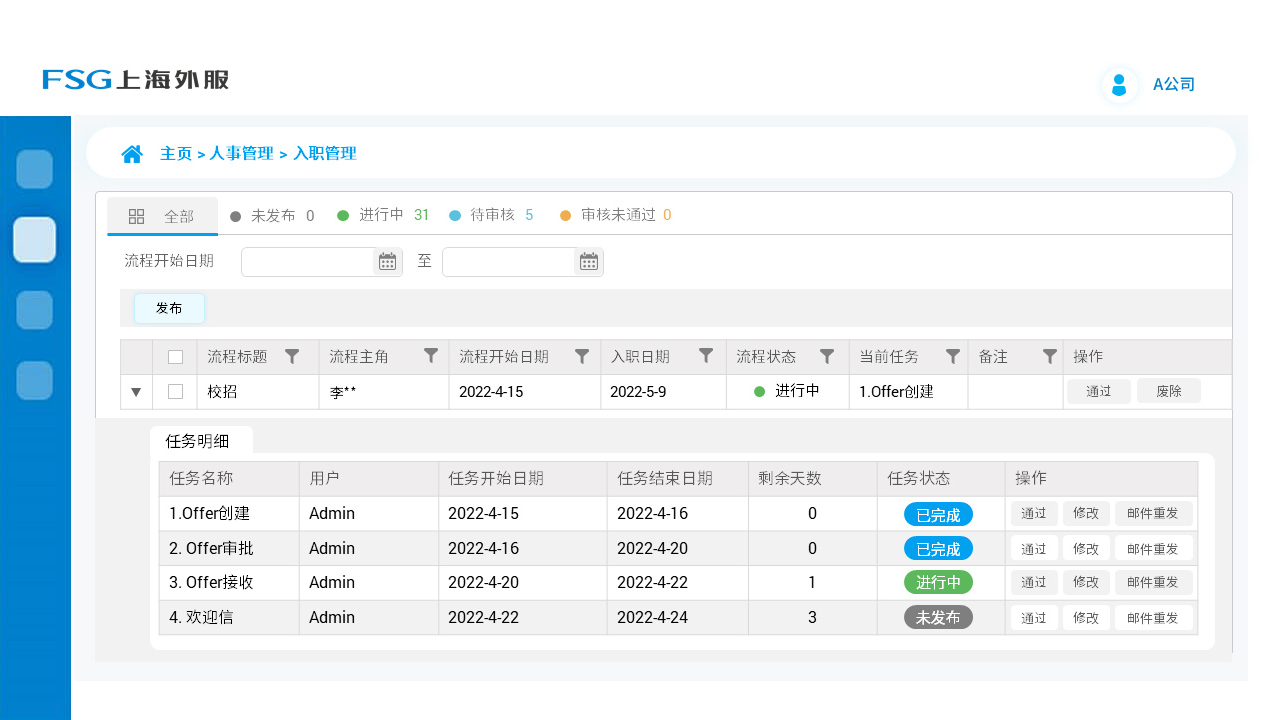
Task: Open the 当前任务 column filter
Action: [952, 356]
